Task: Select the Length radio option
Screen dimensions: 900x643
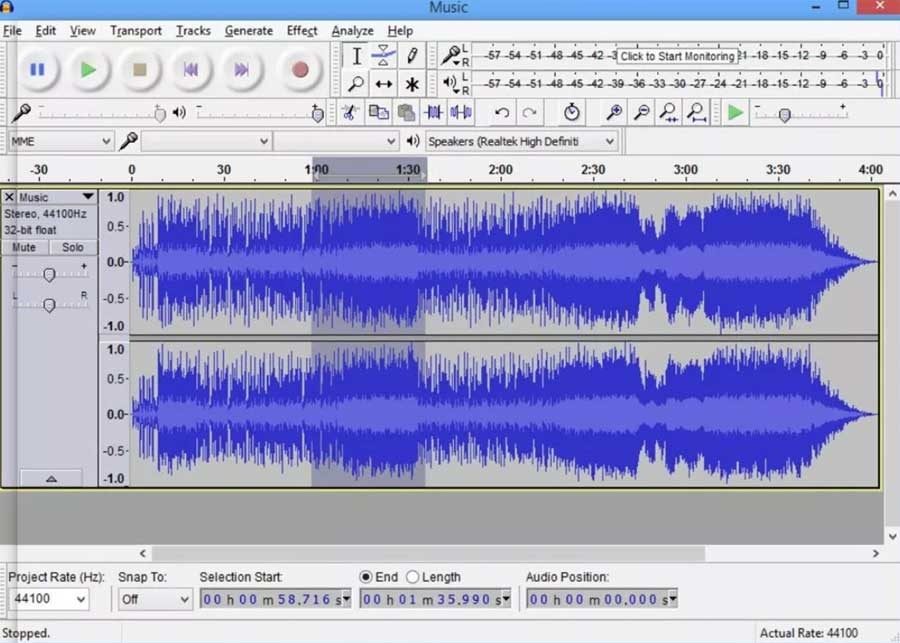Action: click(412, 577)
